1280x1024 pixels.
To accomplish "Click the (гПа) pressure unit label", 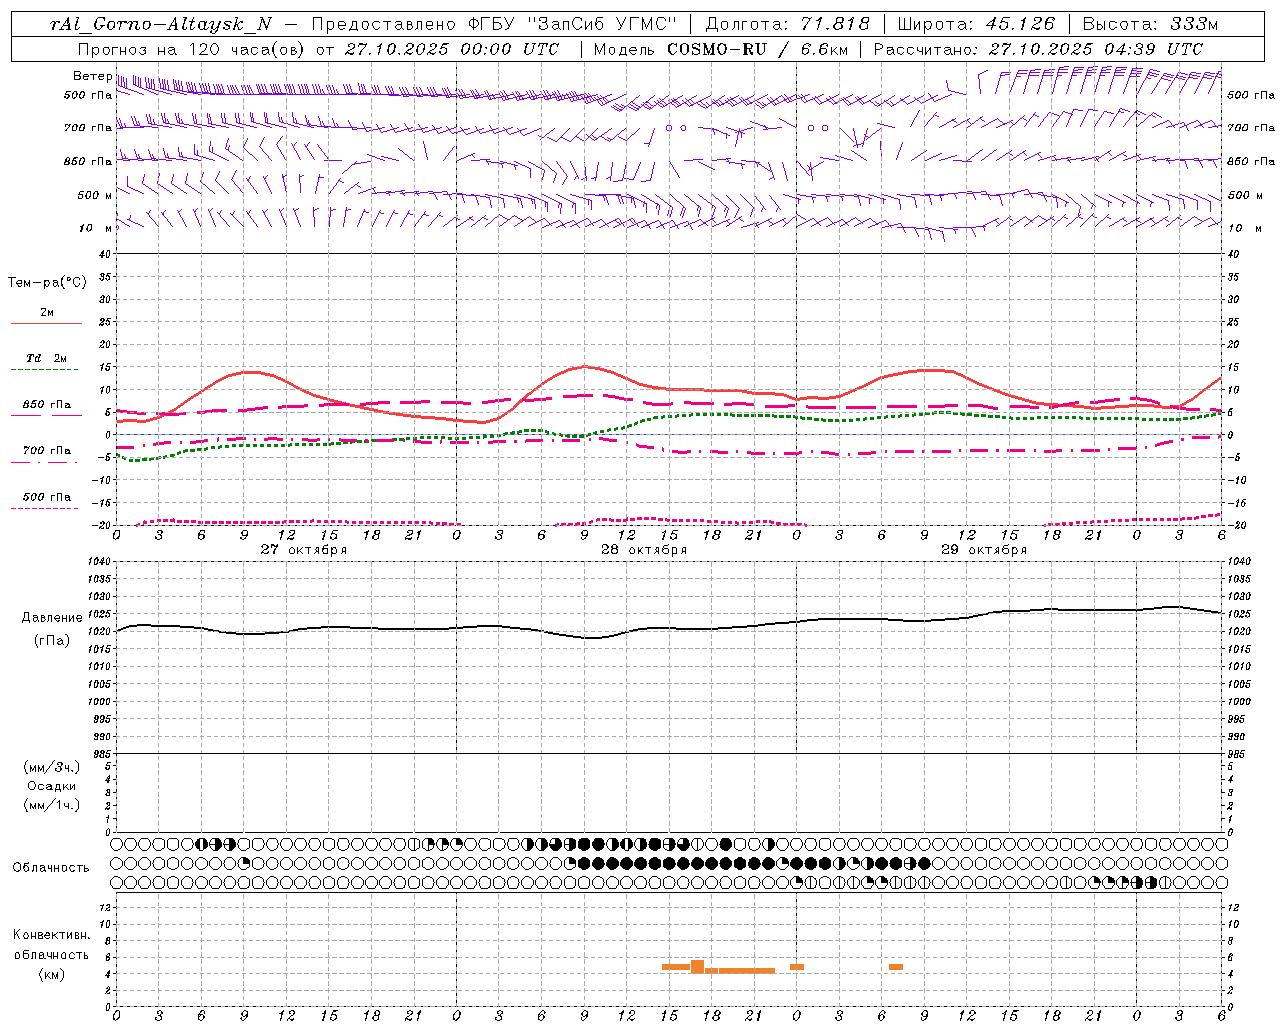I will coord(52,640).
